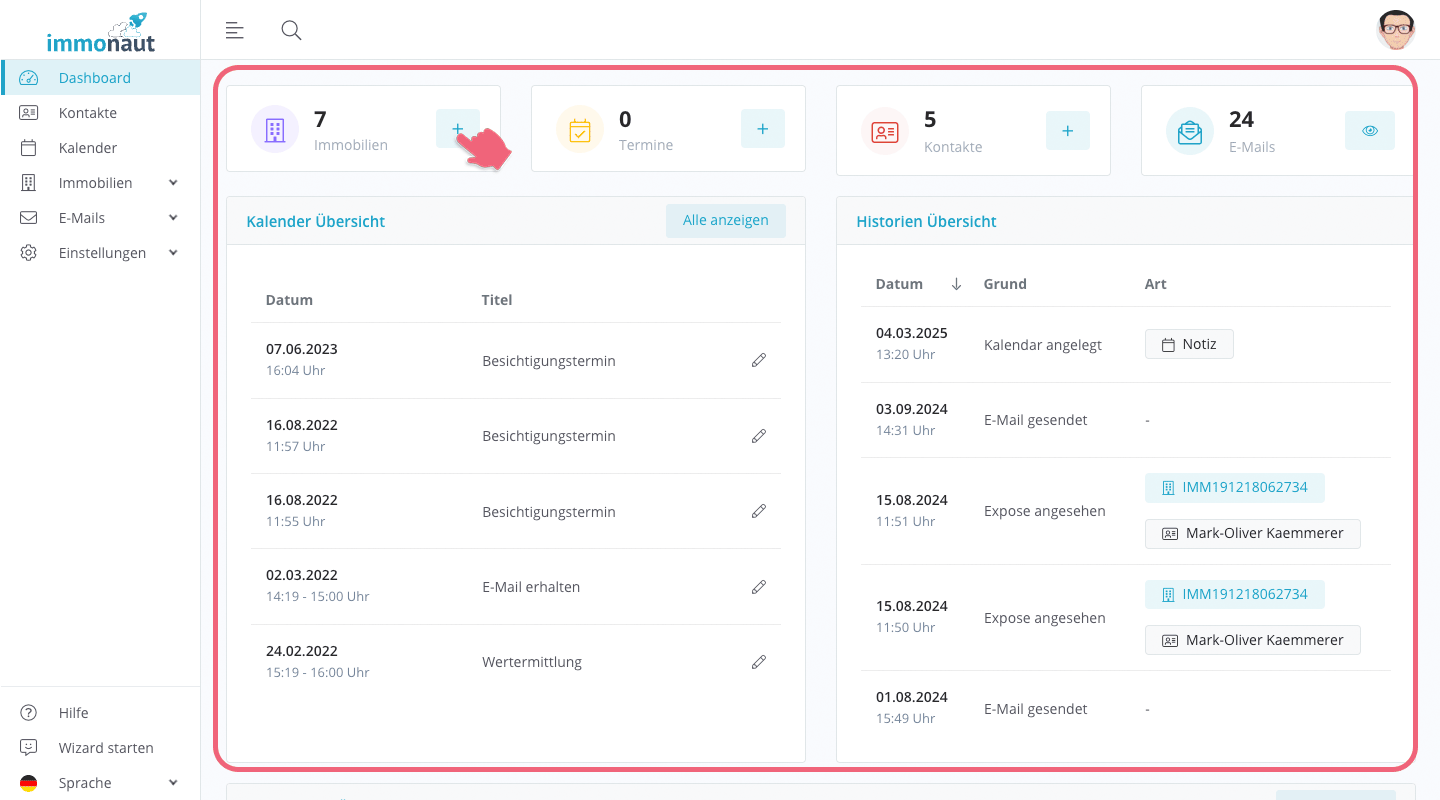Open search from the top bar
Screen dimensions: 1440x800
291,30
